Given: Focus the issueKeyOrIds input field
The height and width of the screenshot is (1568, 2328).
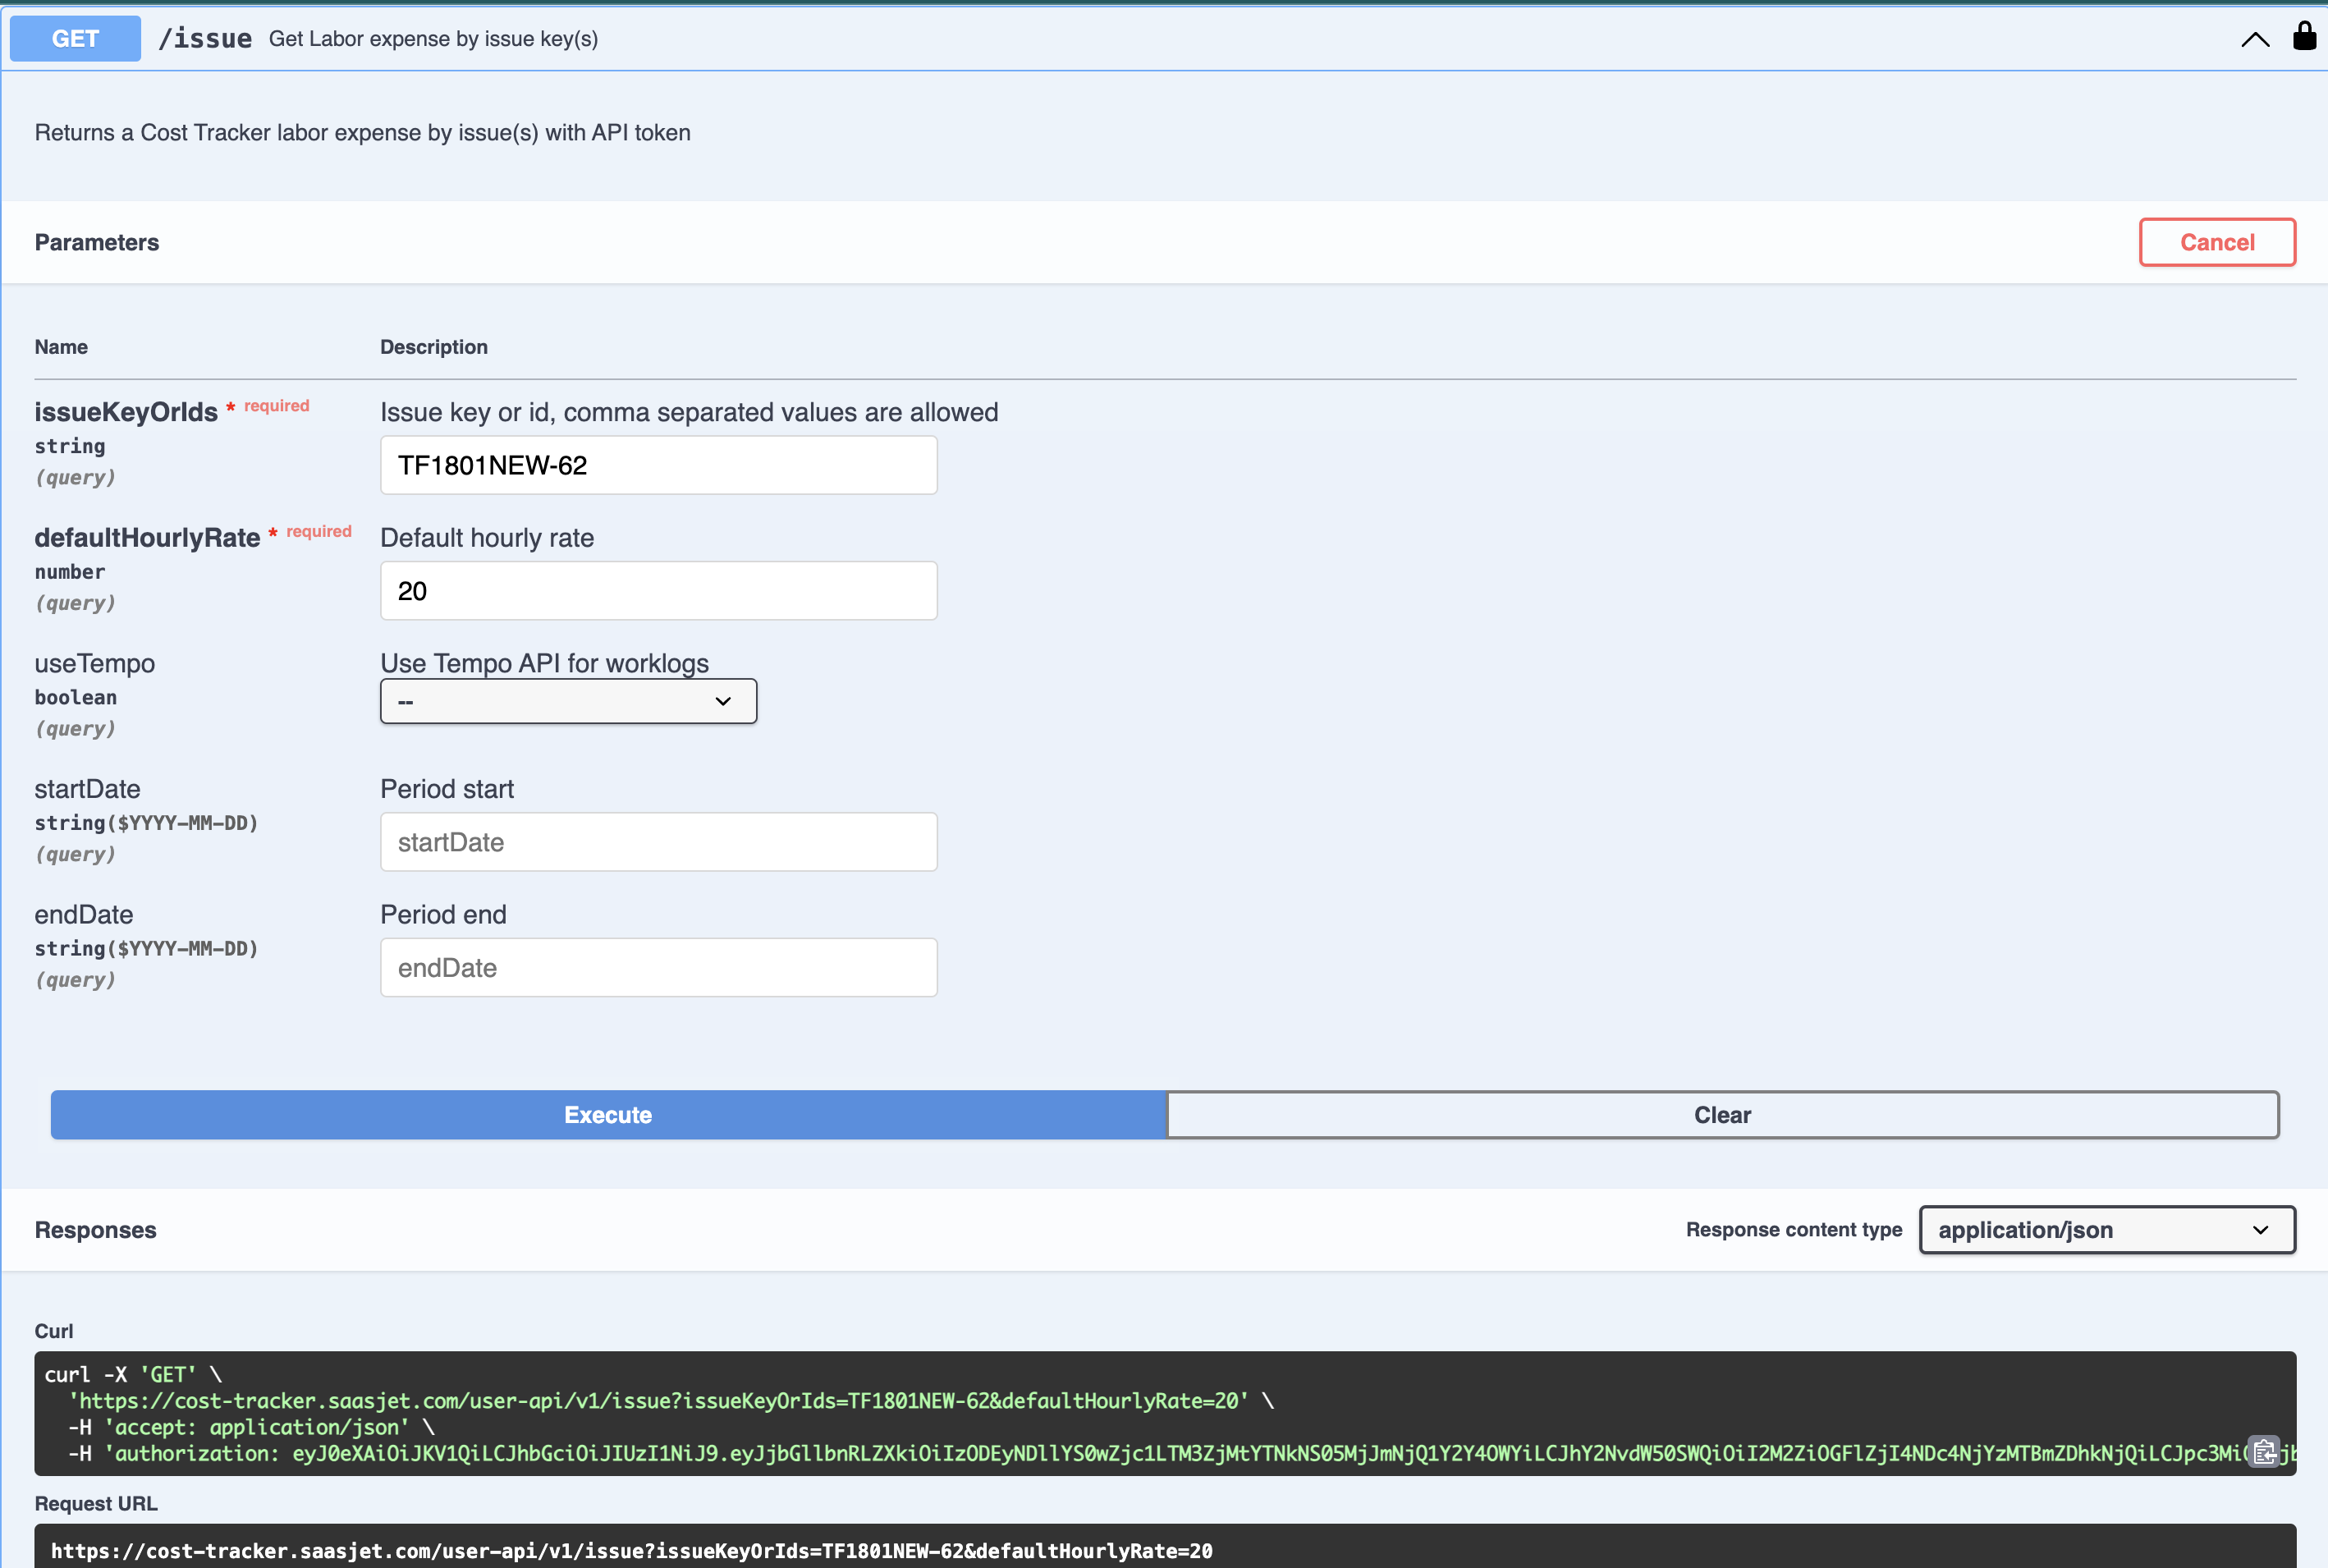Looking at the screenshot, I should coord(658,465).
